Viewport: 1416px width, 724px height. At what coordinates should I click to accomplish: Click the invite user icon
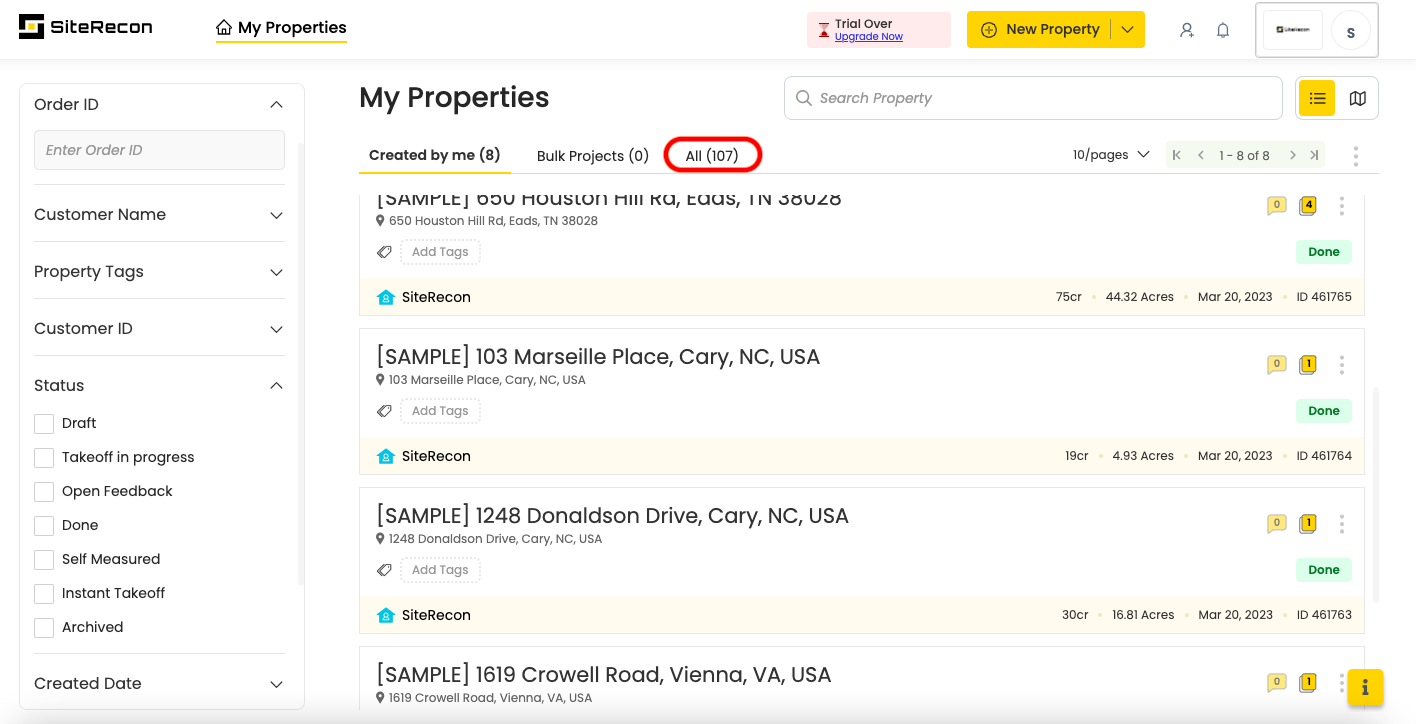1187,30
